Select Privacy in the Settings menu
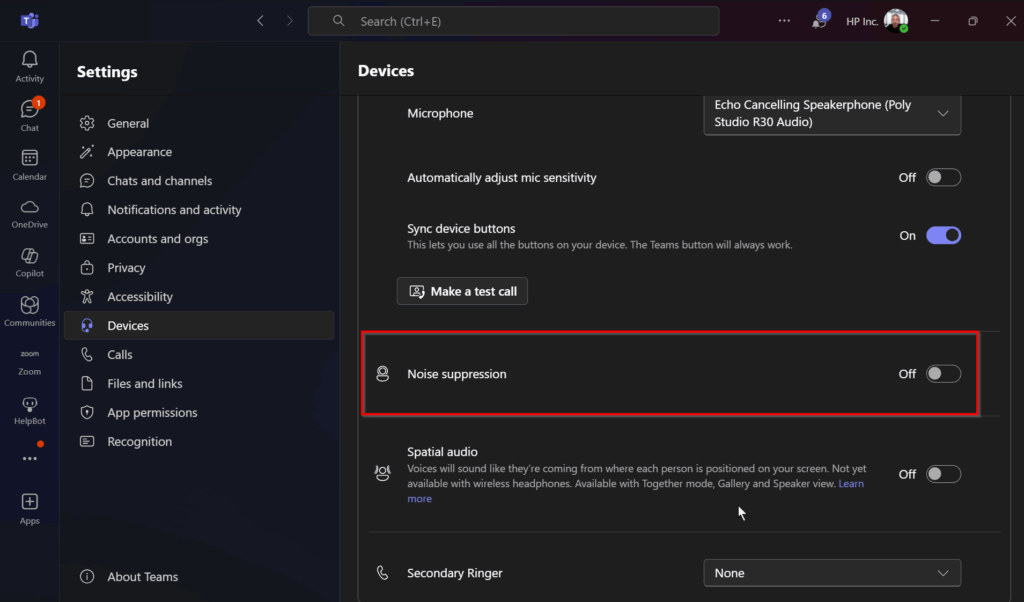 click(x=126, y=268)
